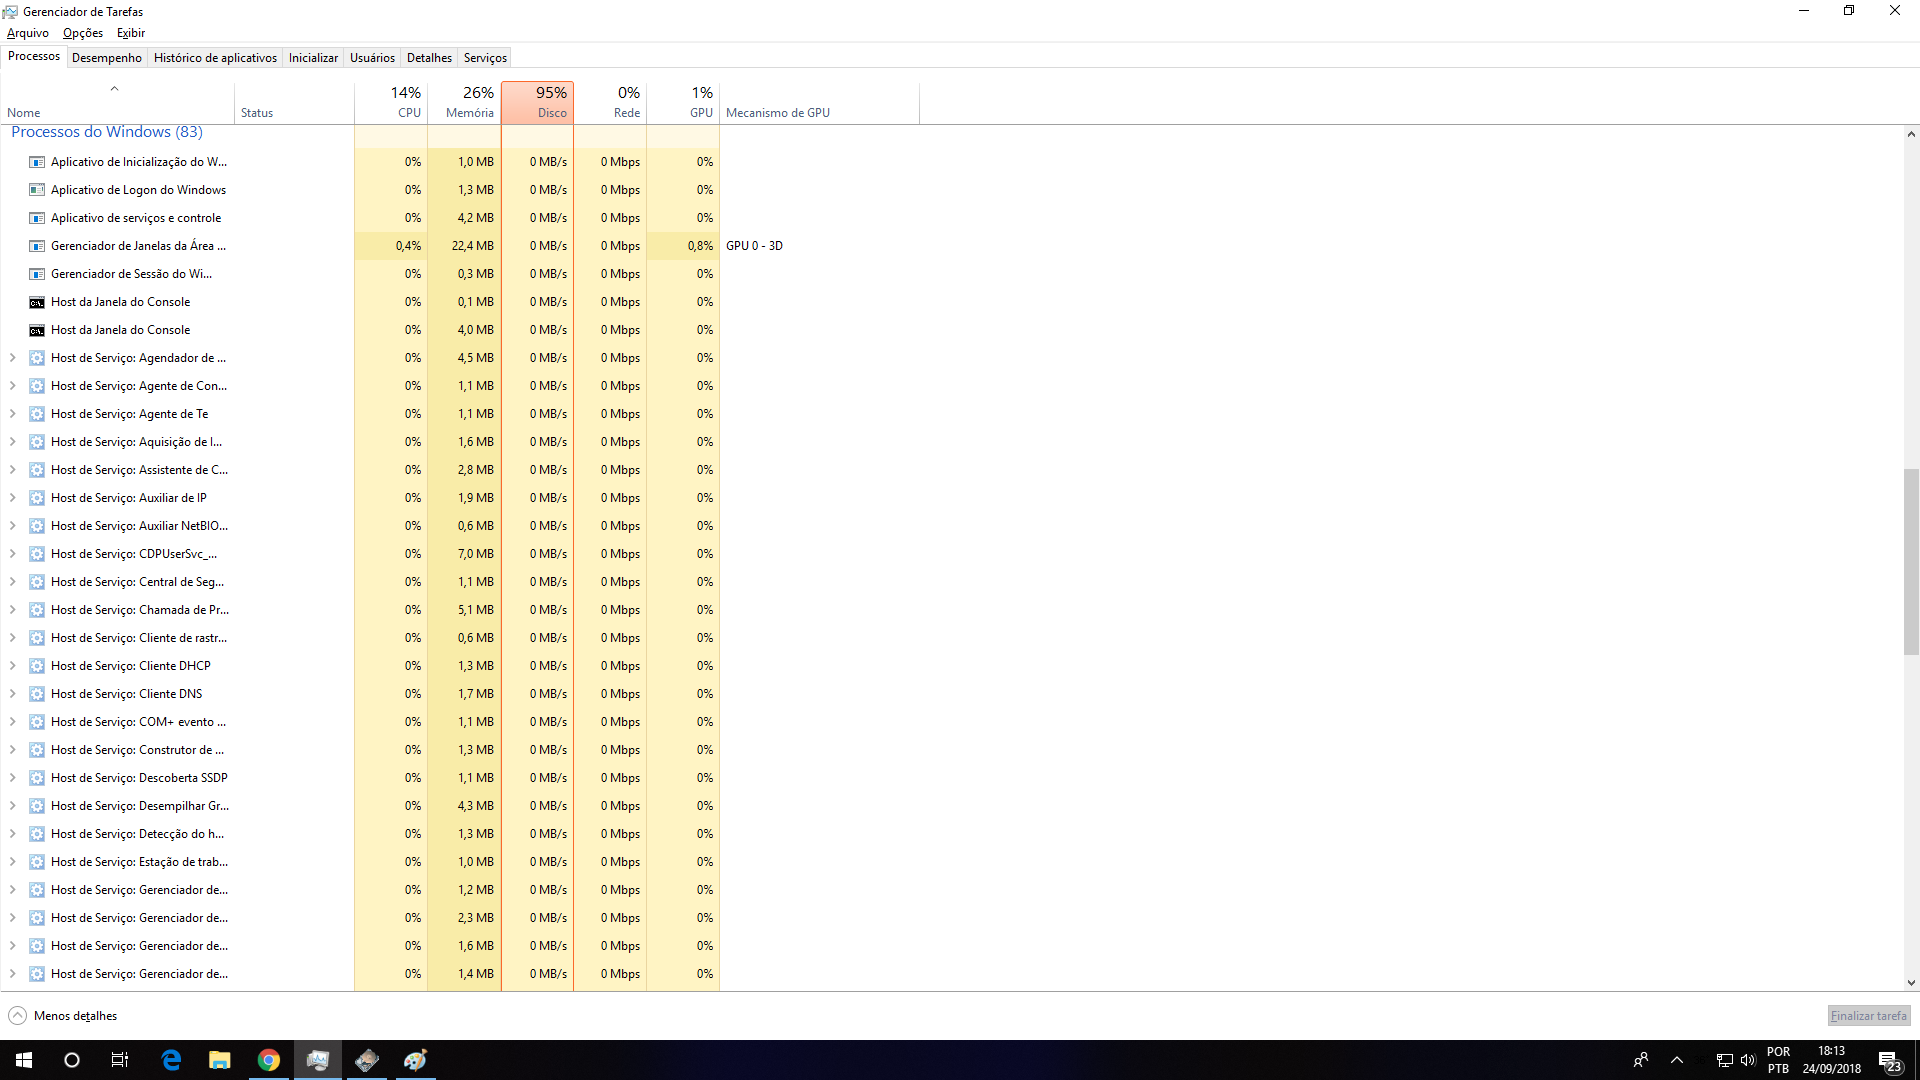Click the gear icon for Descoberta SSDP service
Screen dimensions: 1920x1080
pos(37,778)
